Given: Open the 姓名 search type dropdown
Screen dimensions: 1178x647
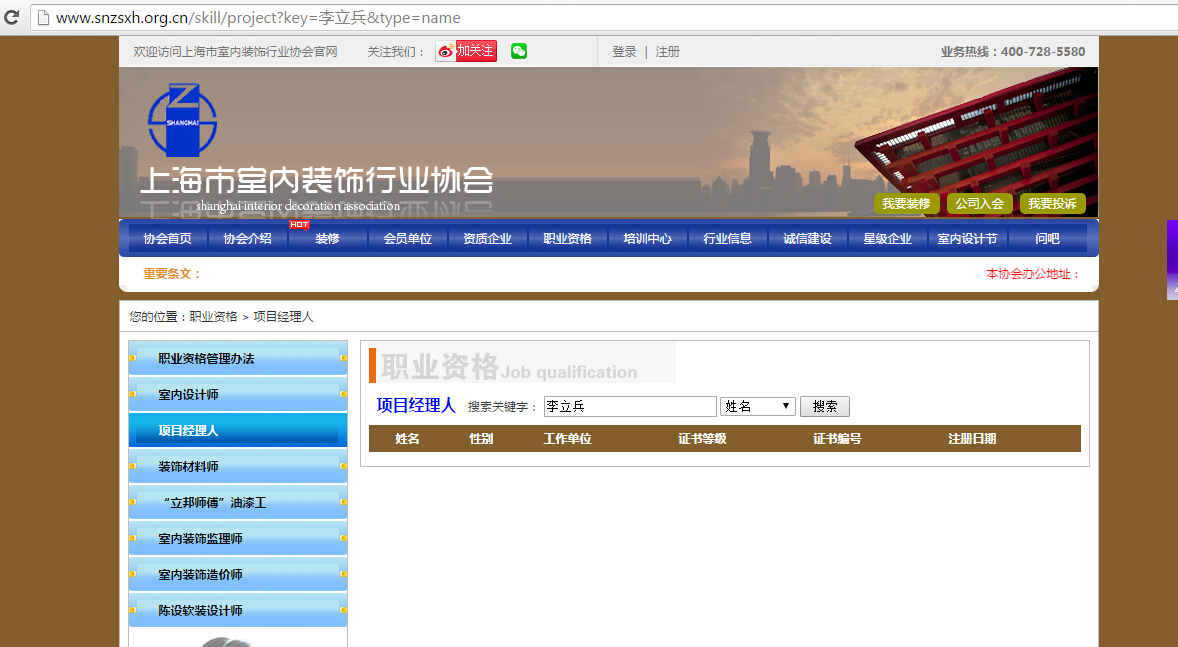Looking at the screenshot, I should (757, 407).
